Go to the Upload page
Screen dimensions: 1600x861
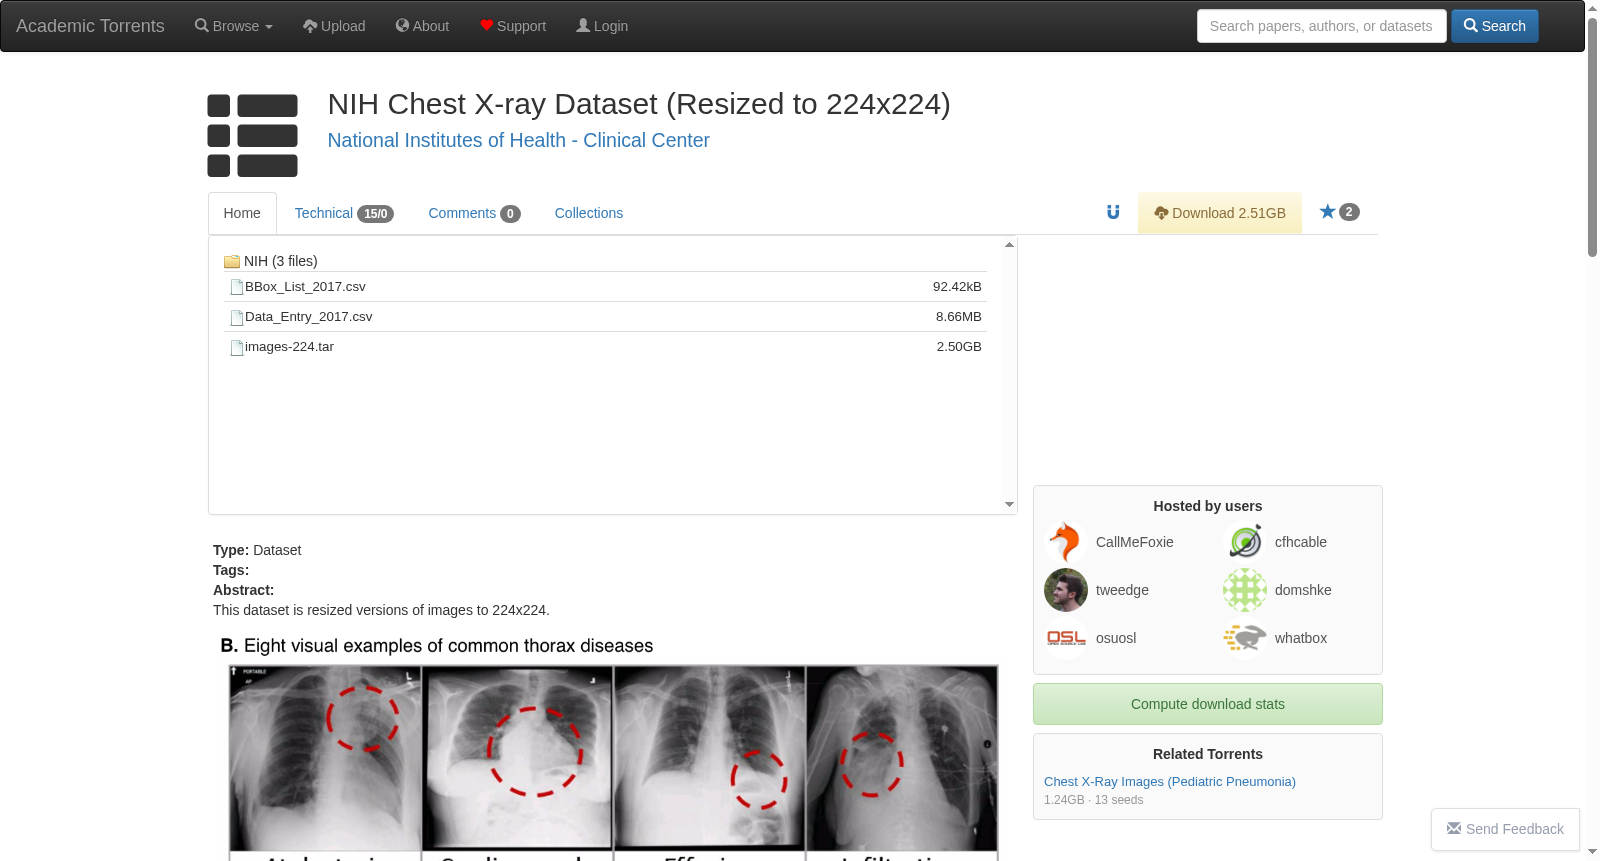pyautogui.click(x=334, y=26)
